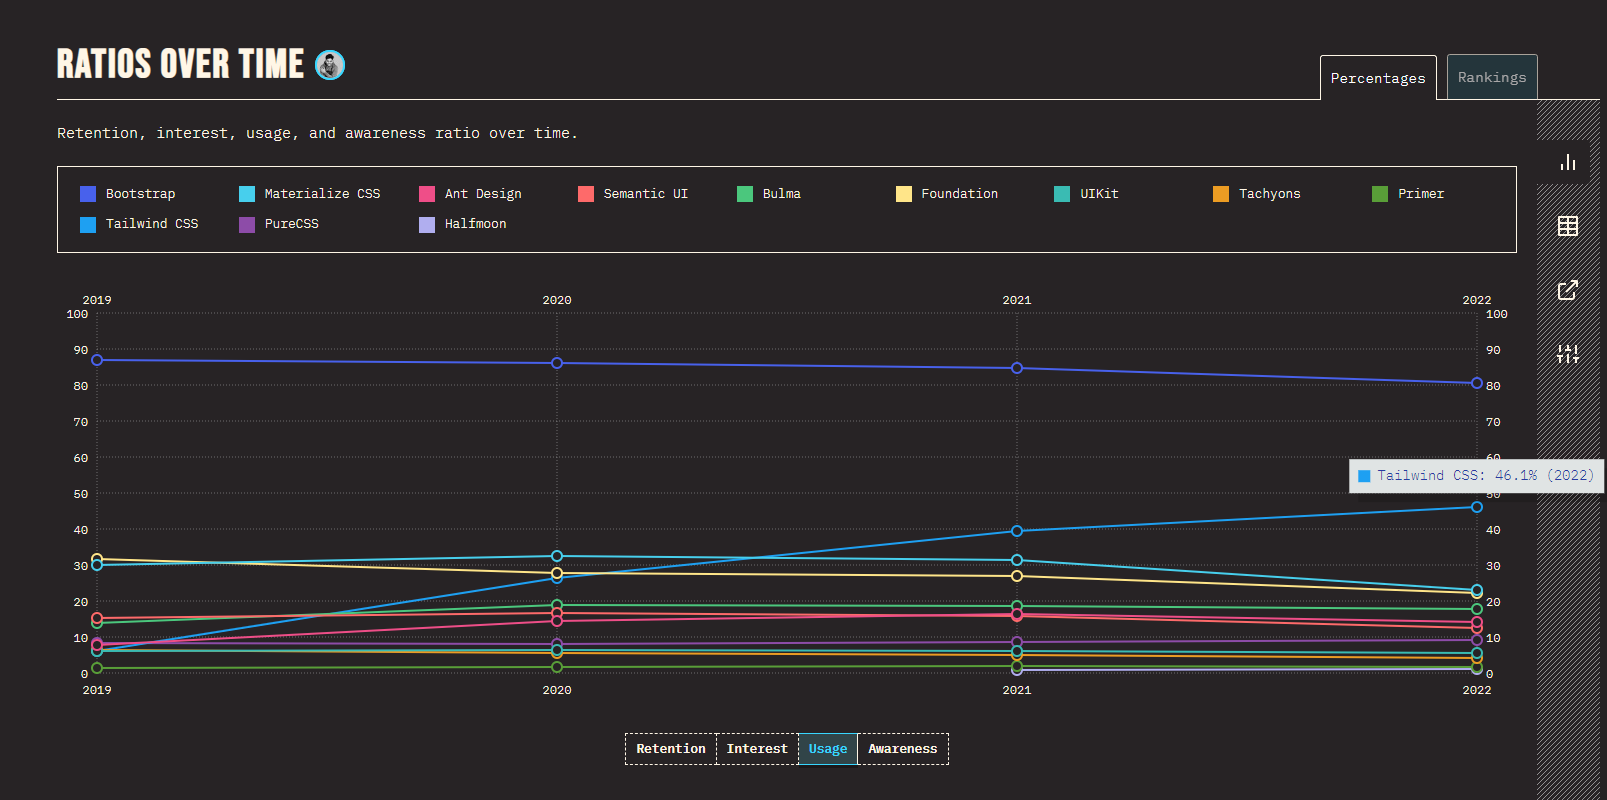Click Tailwind CSS's 2021 data point
The image size is (1607, 800).
click(1017, 531)
